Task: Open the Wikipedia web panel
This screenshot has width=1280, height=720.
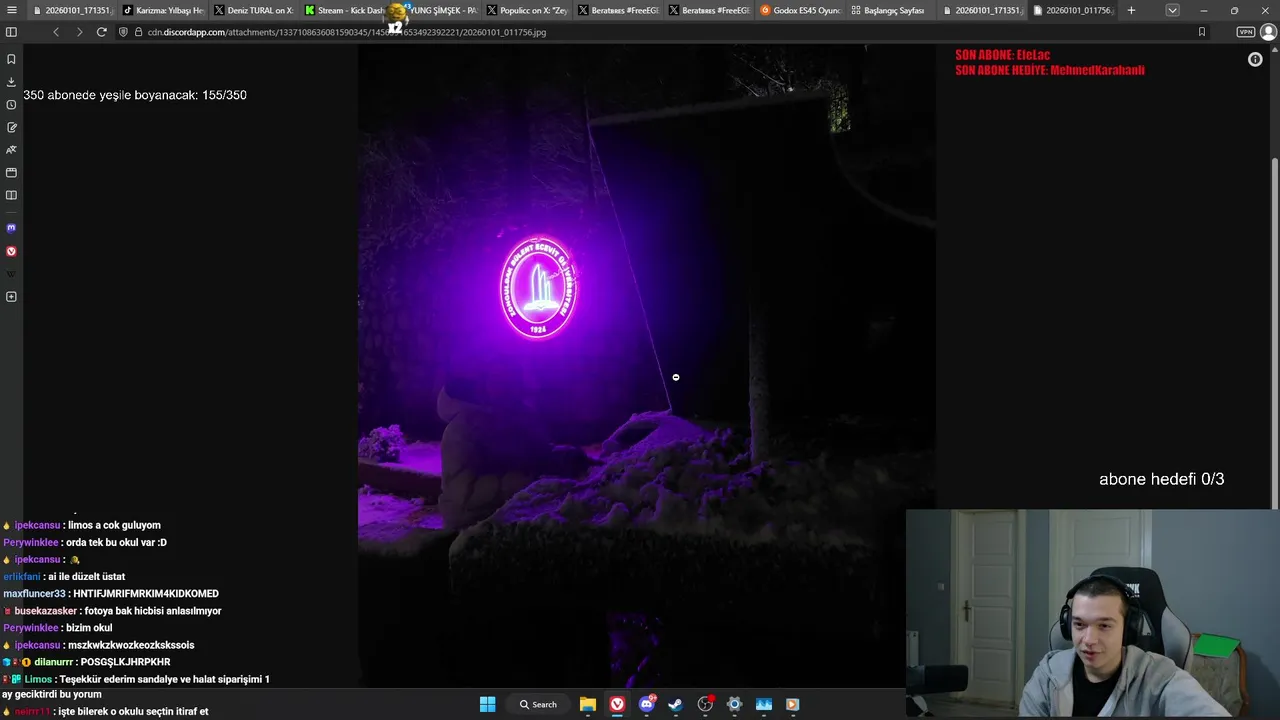Action: point(11,274)
